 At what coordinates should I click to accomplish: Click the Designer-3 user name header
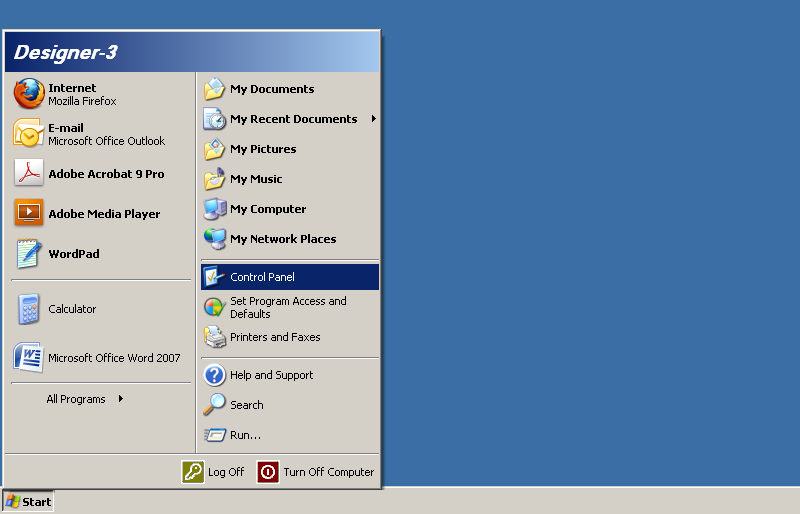(x=66, y=52)
